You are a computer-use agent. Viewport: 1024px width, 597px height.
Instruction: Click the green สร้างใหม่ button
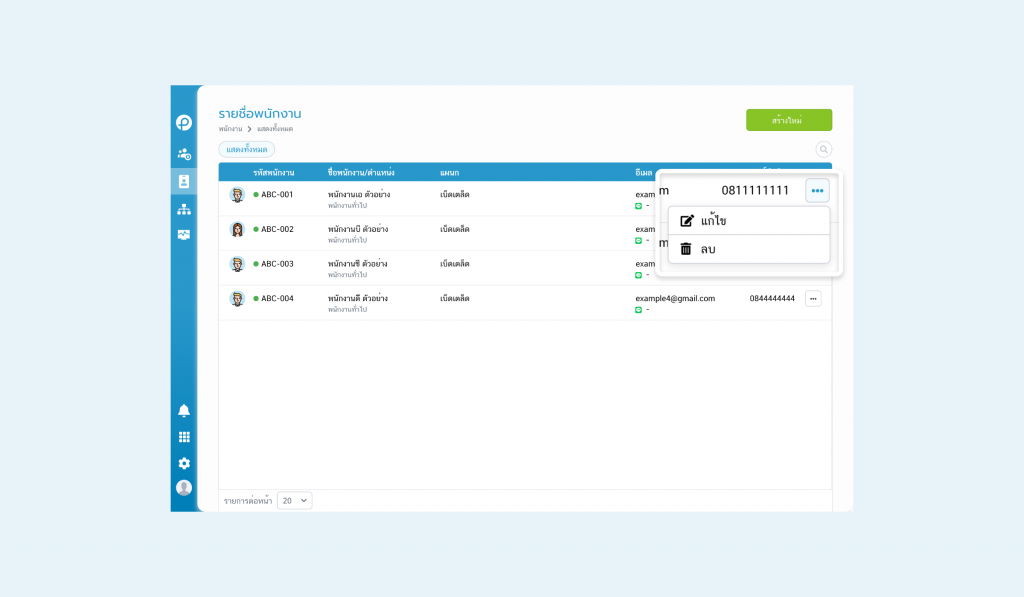click(788, 120)
